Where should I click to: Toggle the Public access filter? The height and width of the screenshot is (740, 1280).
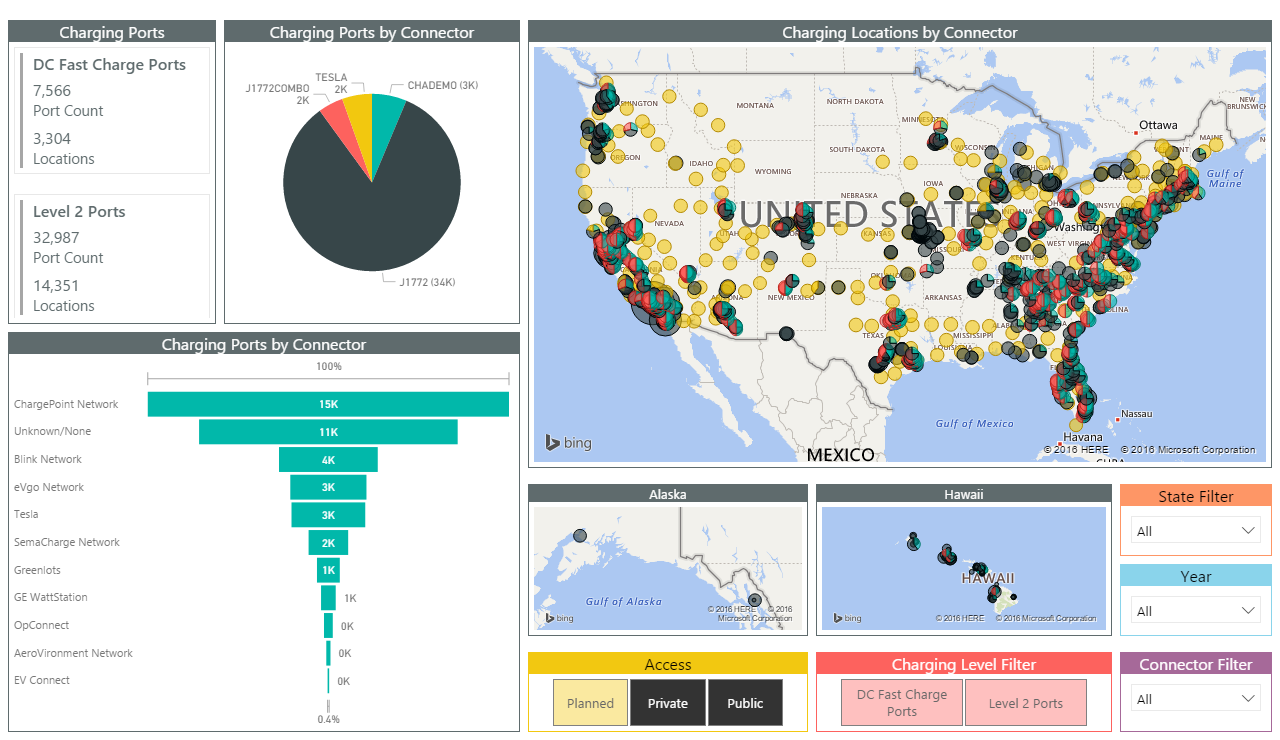click(x=745, y=703)
